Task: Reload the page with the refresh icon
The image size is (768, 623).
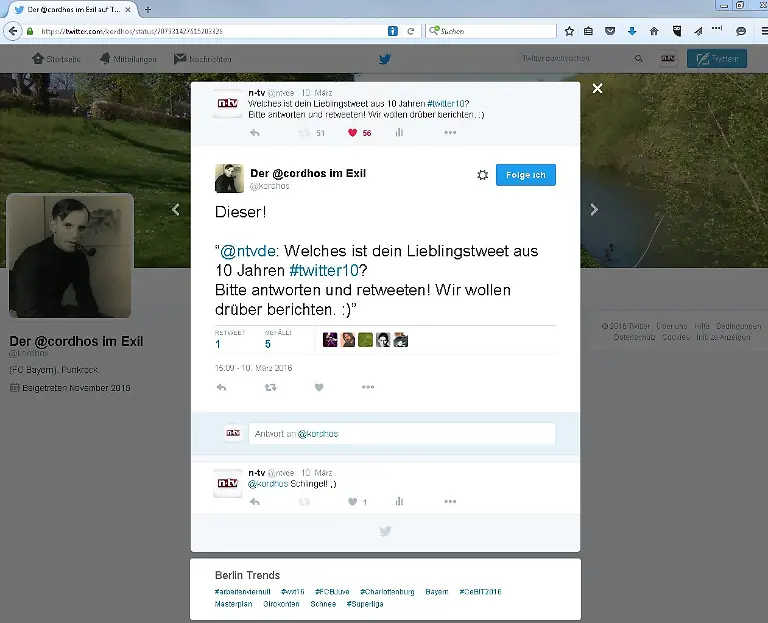Action: [x=411, y=31]
